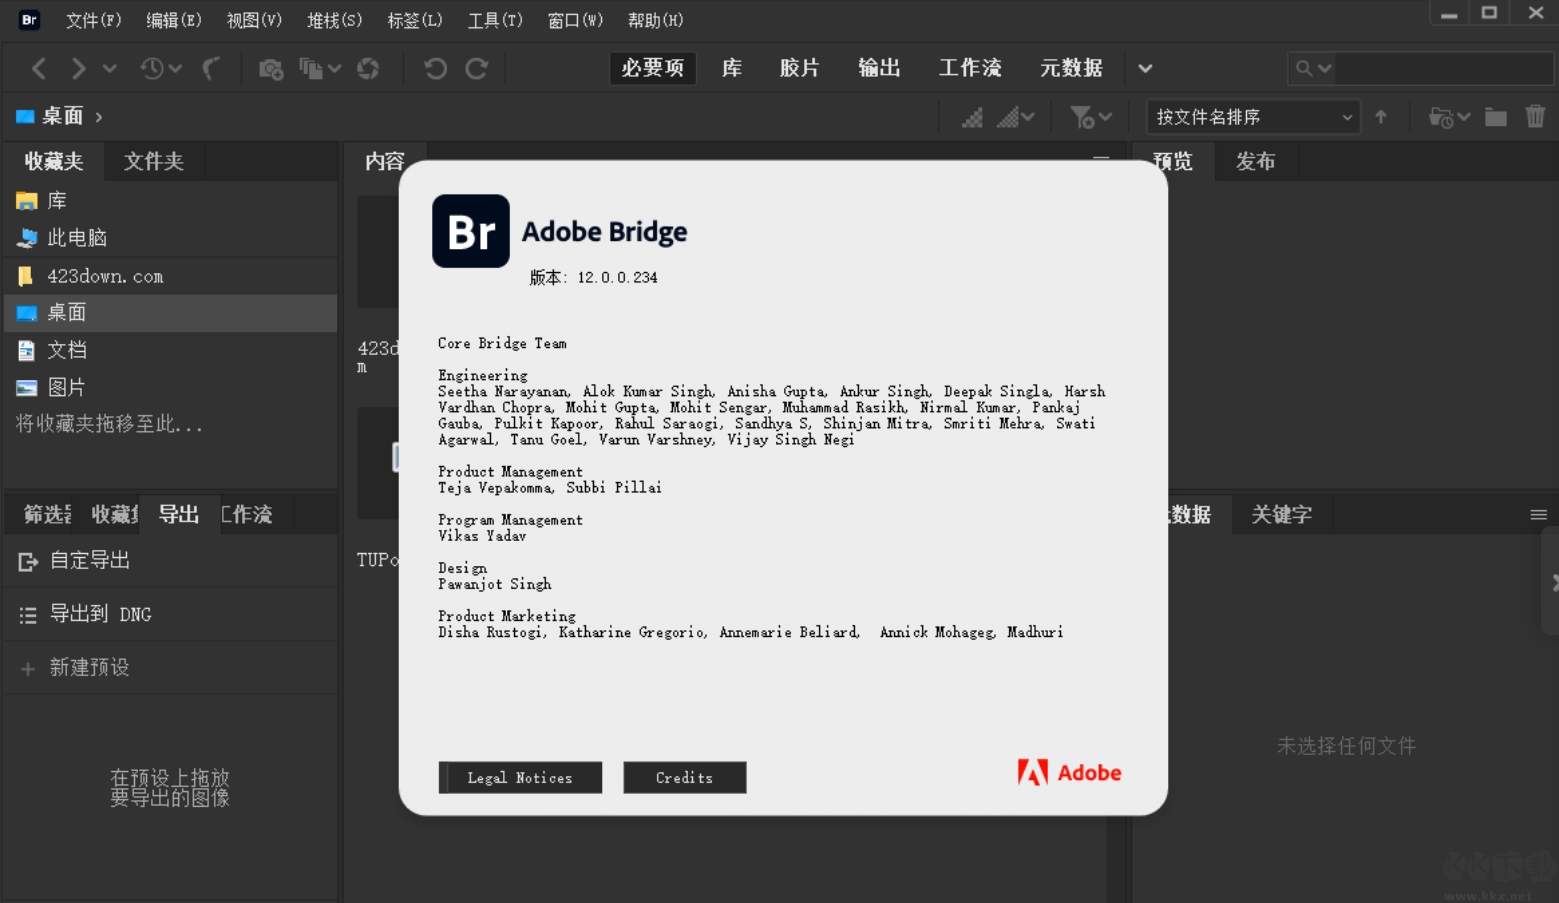The width and height of the screenshot is (1559, 903).
Task: Select the Get Photos from Camera icon
Action: click(270, 68)
